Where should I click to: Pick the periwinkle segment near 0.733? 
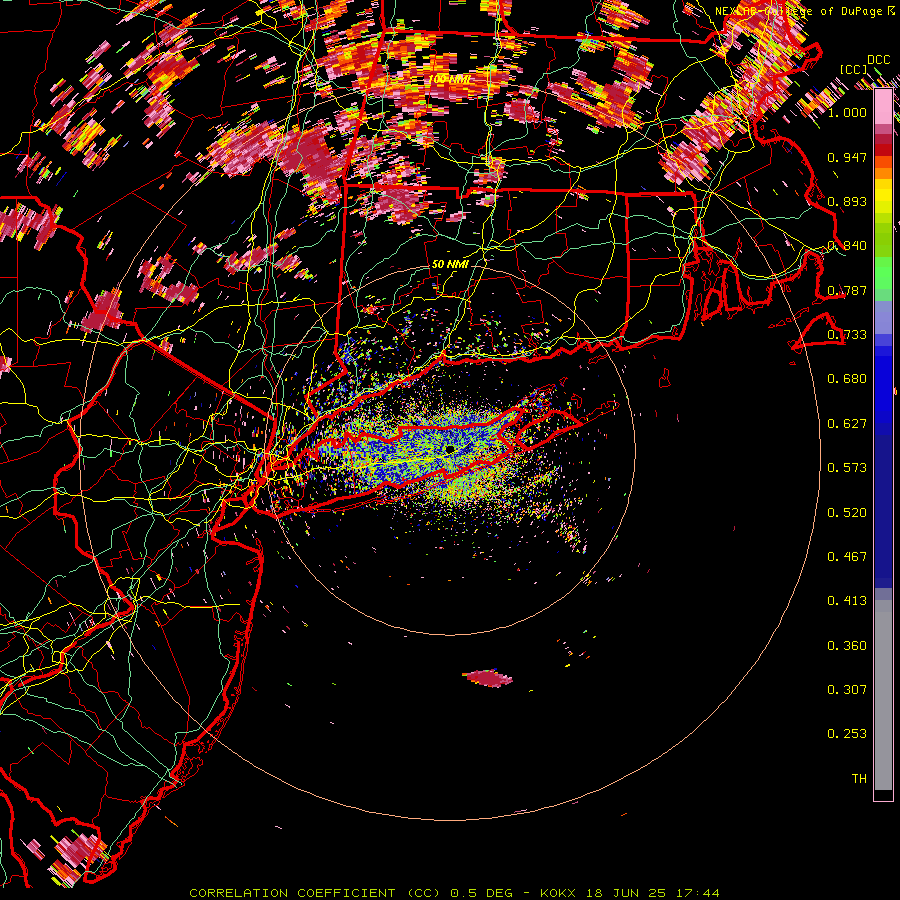(883, 317)
